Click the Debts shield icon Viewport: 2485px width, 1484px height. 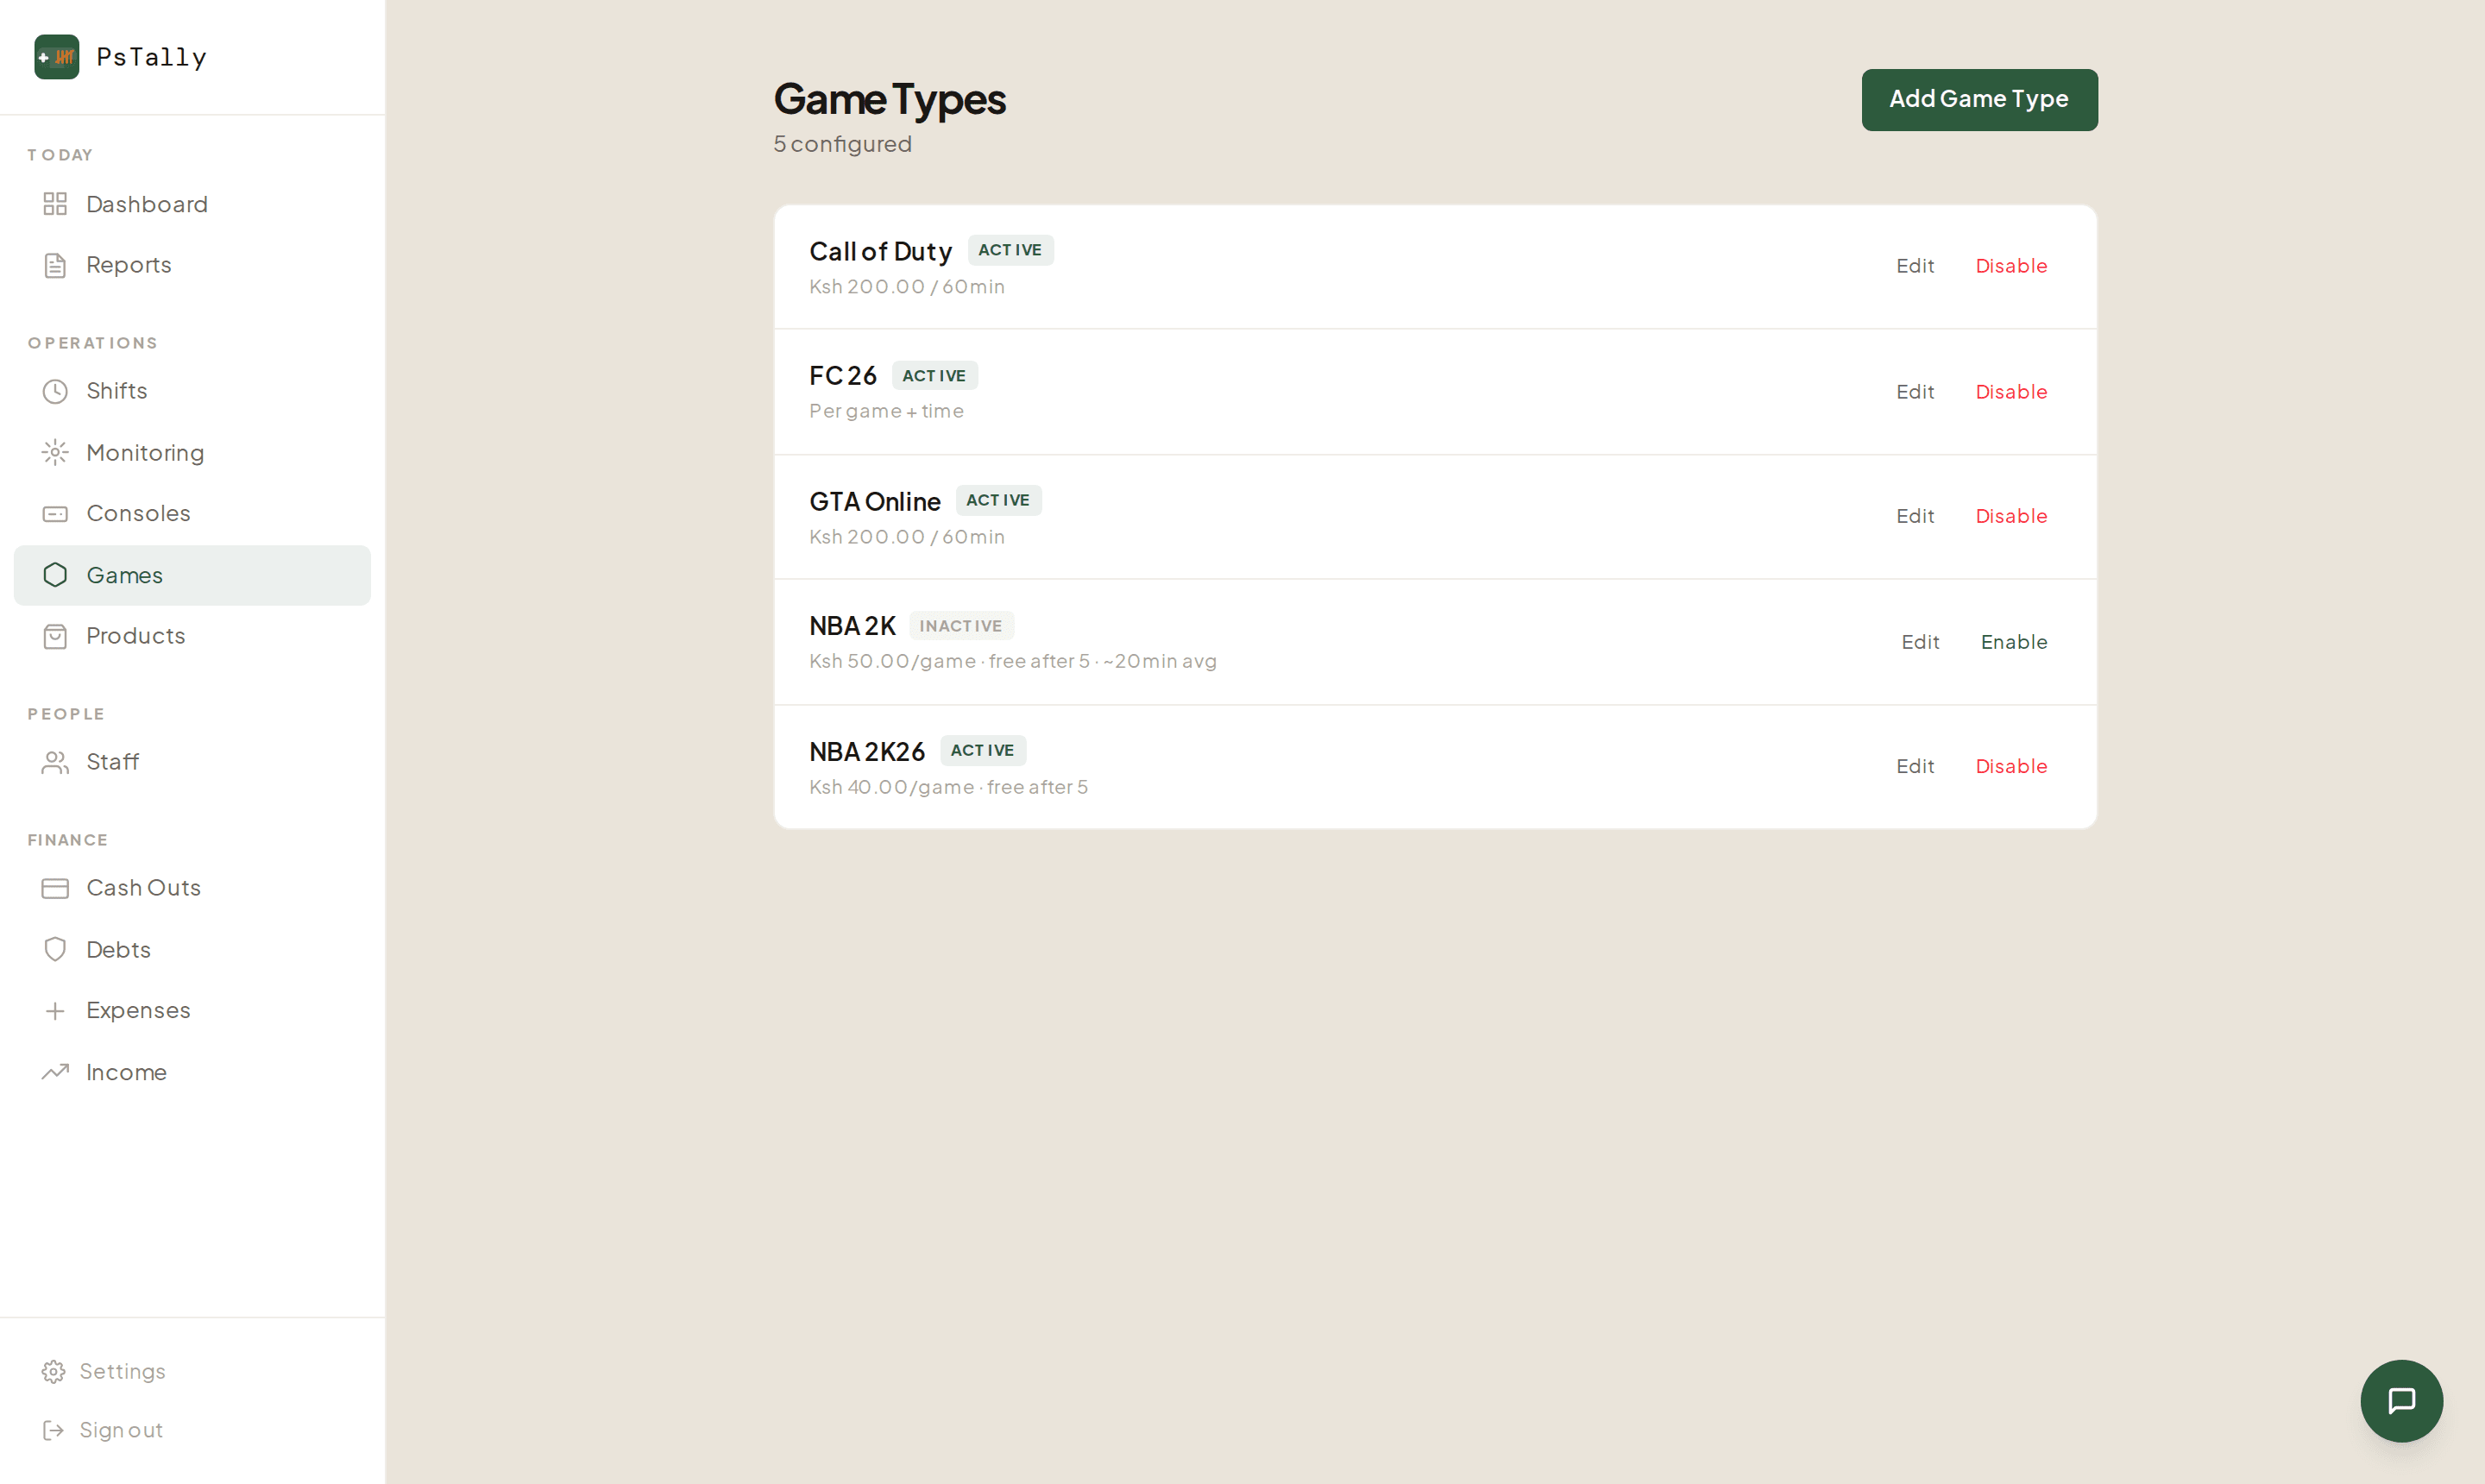click(x=55, y=949)
